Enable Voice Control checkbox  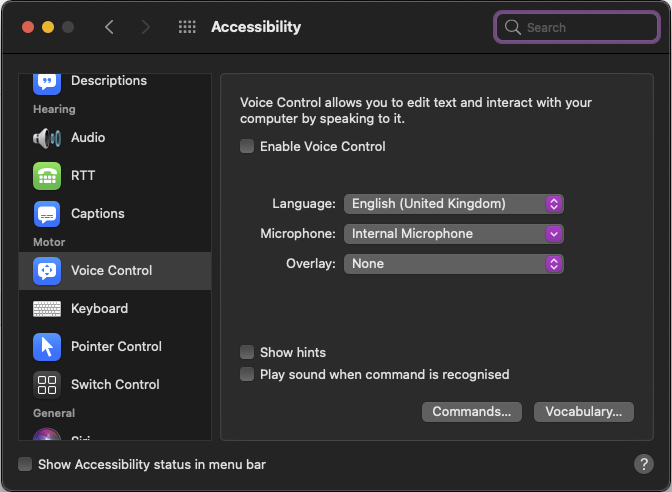[x=247, y=147]
